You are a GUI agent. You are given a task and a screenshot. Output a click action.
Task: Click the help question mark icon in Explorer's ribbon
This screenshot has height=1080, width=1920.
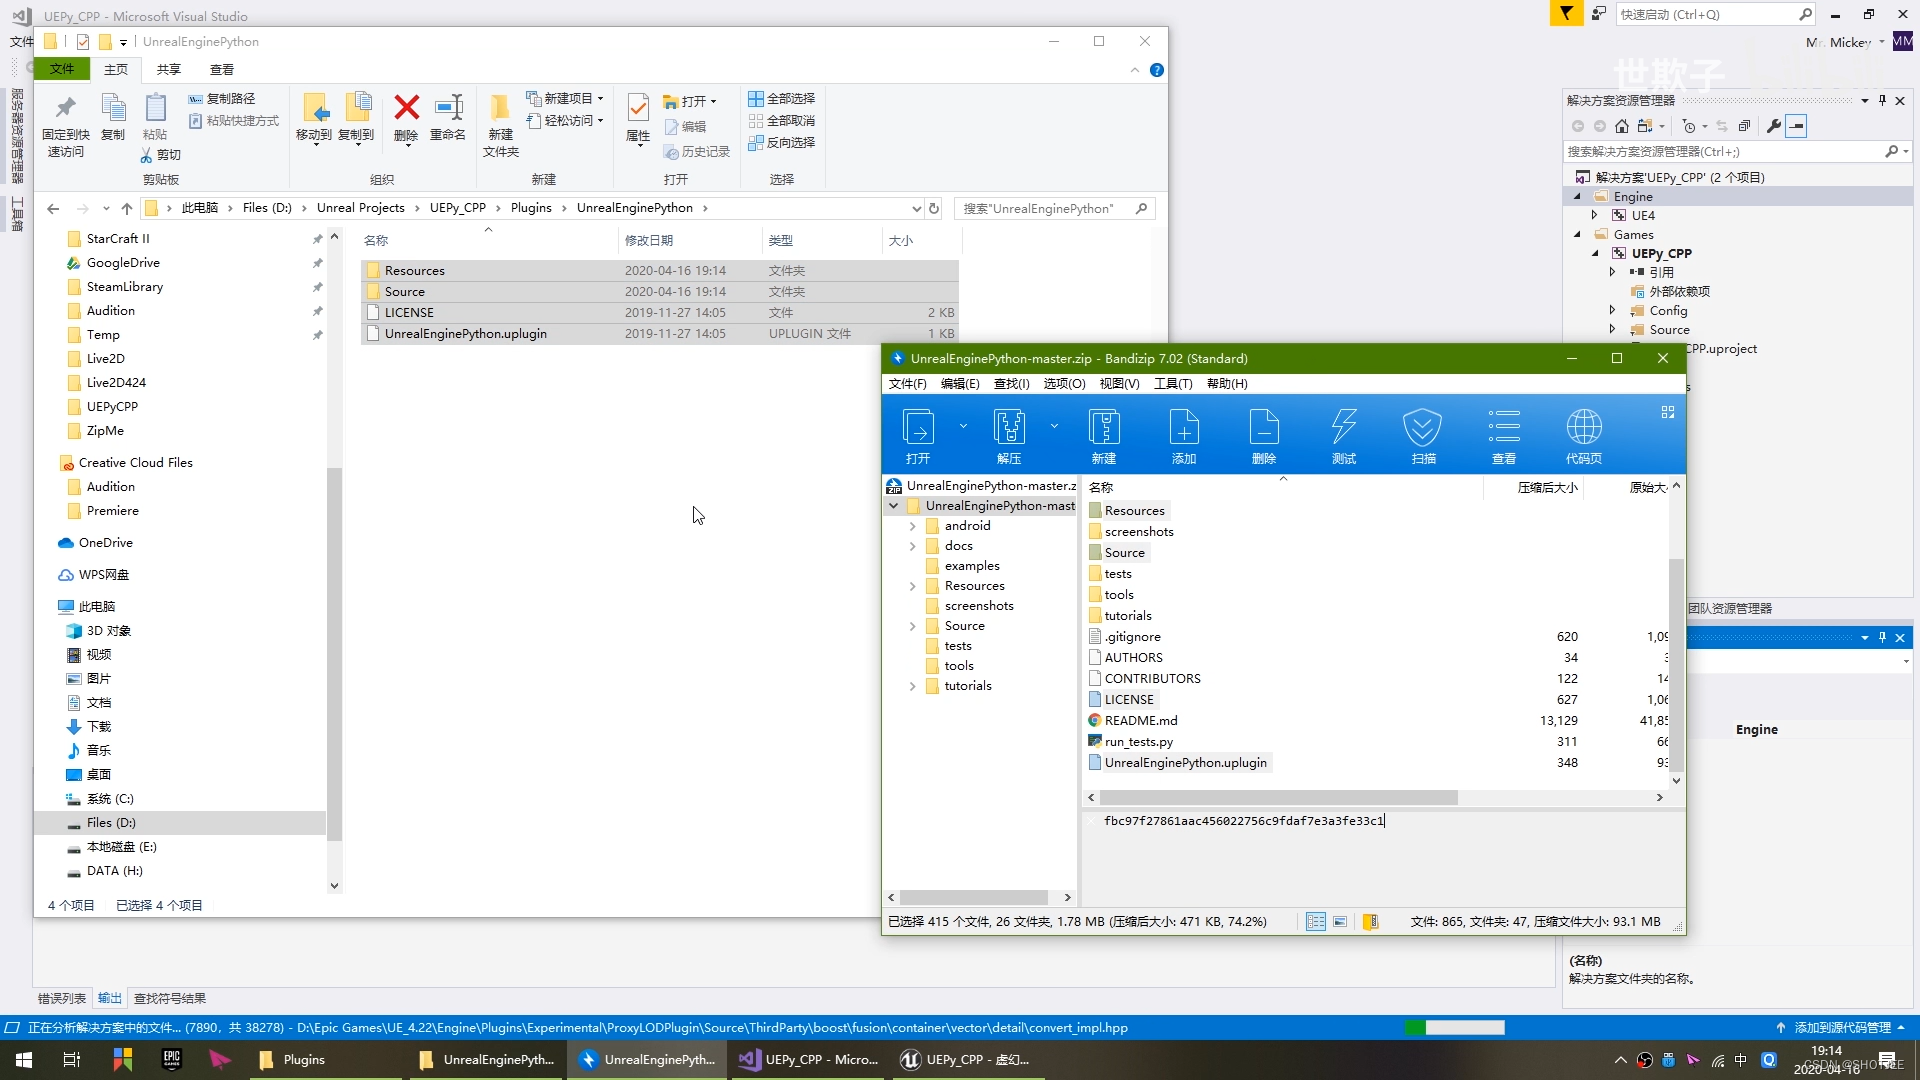1157,70
